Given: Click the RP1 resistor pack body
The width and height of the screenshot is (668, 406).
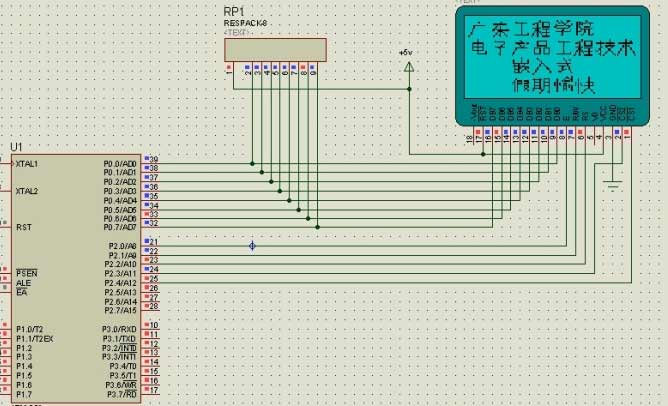Looking at the screenshot, I should coord(276,50).
